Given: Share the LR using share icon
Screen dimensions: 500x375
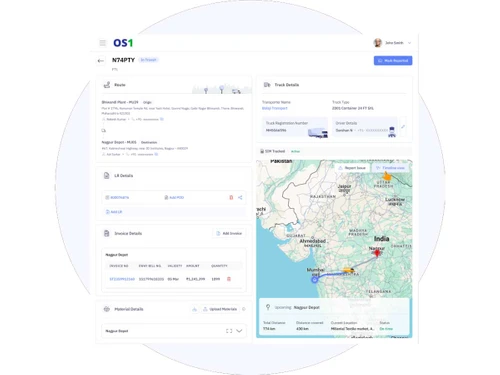Looking at the screenshot, I should pyautogui.click(x=240, y=198).
